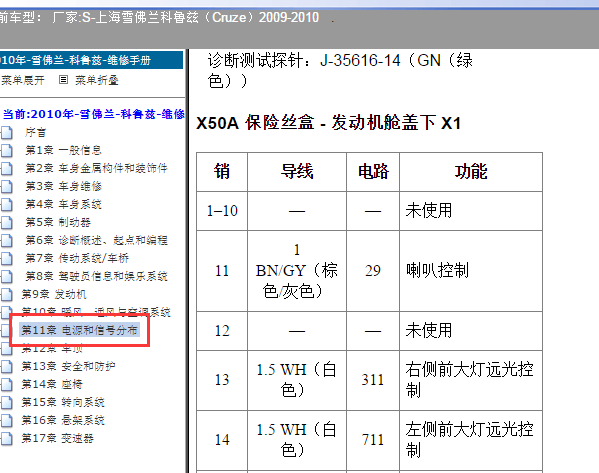This screenshot has height=473, width=599.
Task: Click the 销 column header
Action: tap(222, 172)
